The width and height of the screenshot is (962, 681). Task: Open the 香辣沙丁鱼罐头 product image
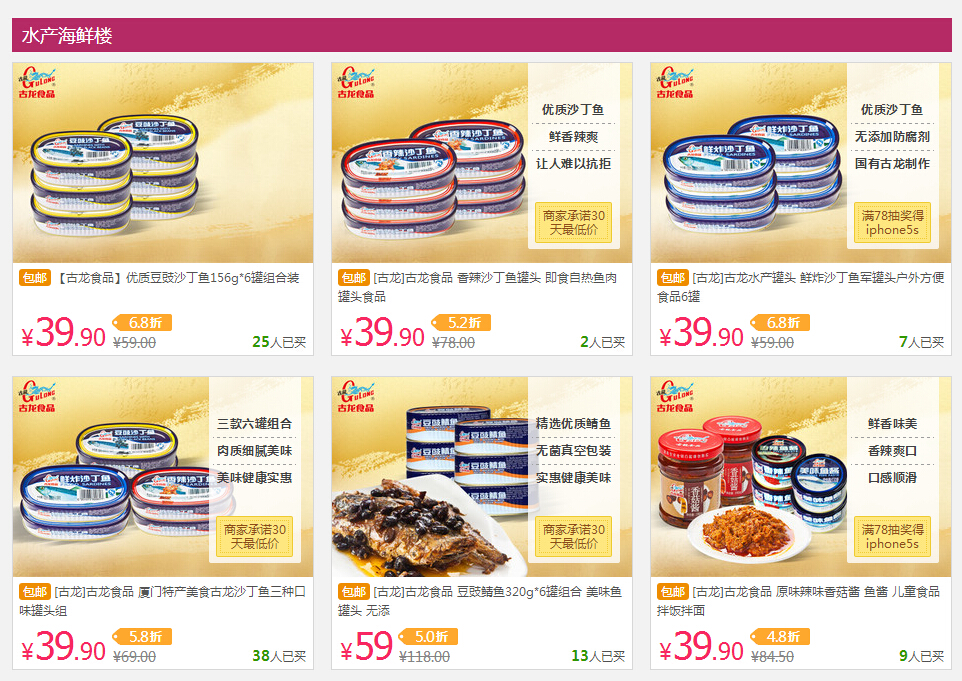pyautogui.click(x=482, y=163)
